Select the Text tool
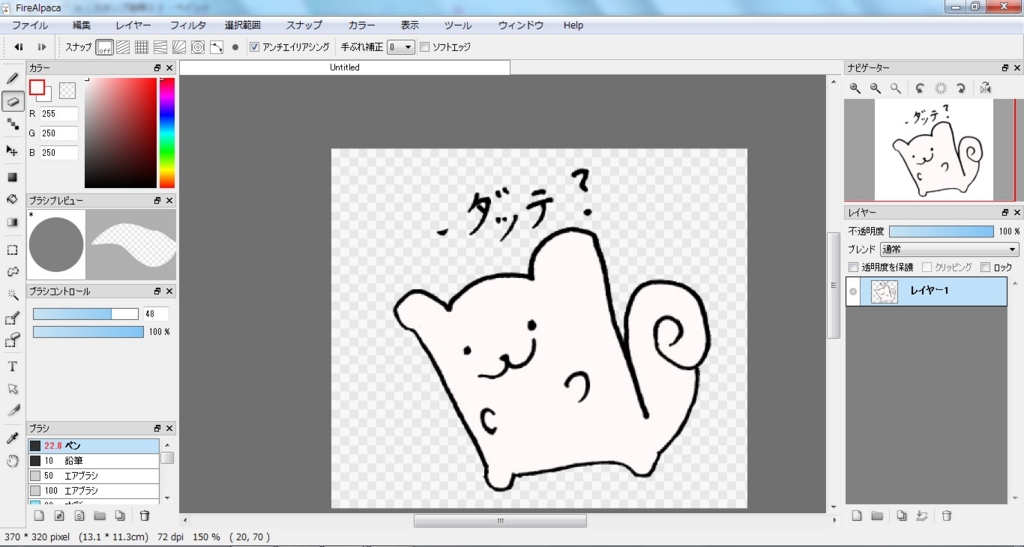The width and height of the screenshot is (1024, 547). (12, 366)
